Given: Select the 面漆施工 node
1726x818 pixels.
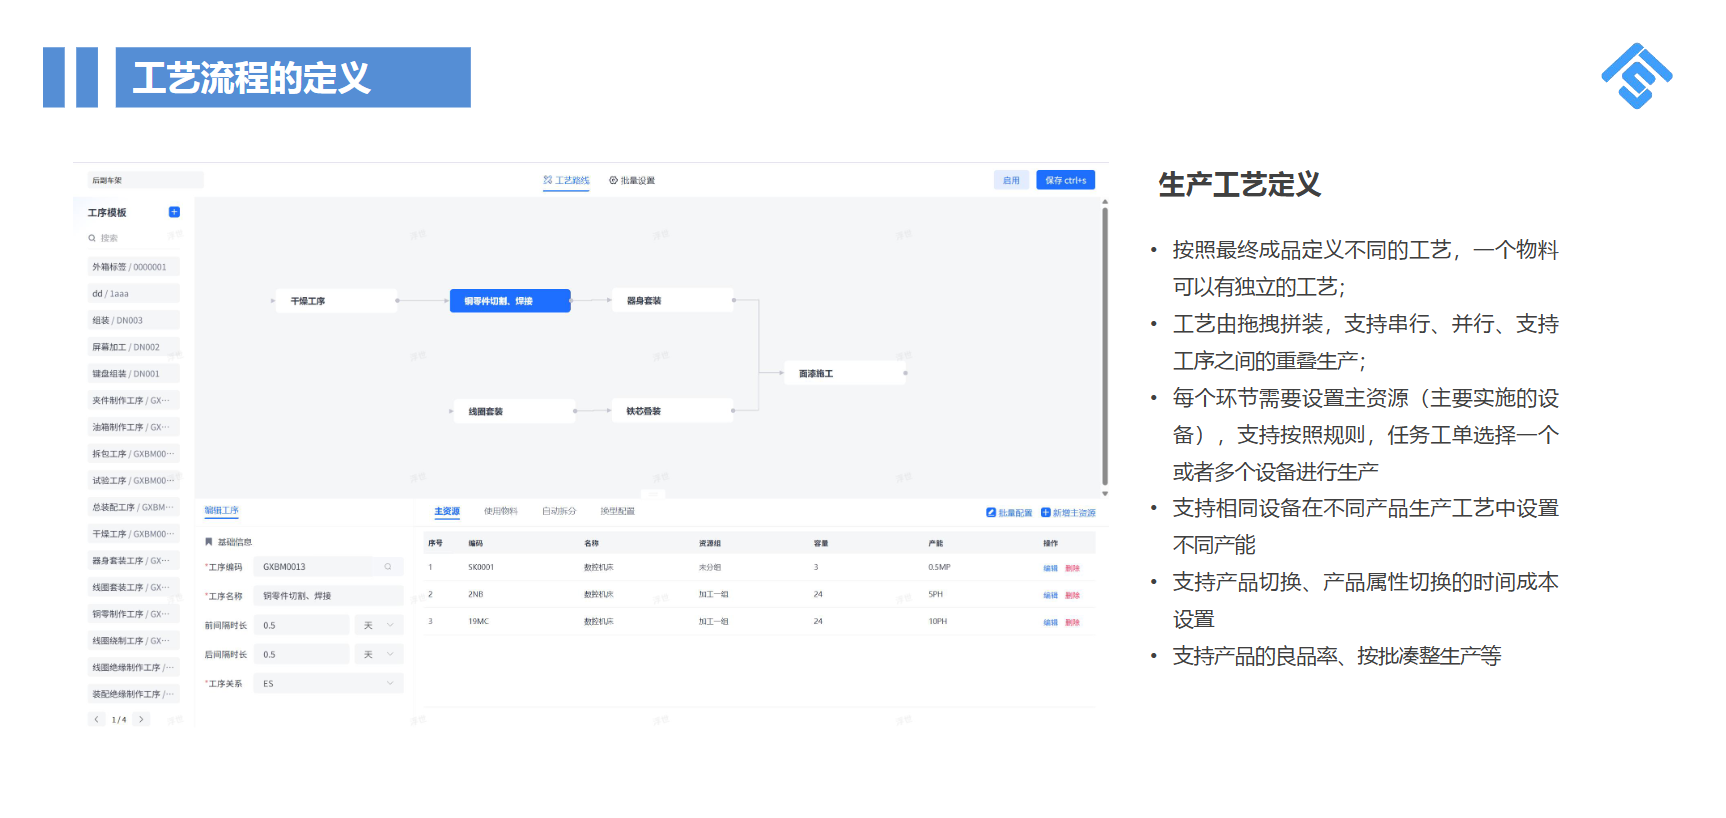Looking at the screenshot, I should pos(845,373).
